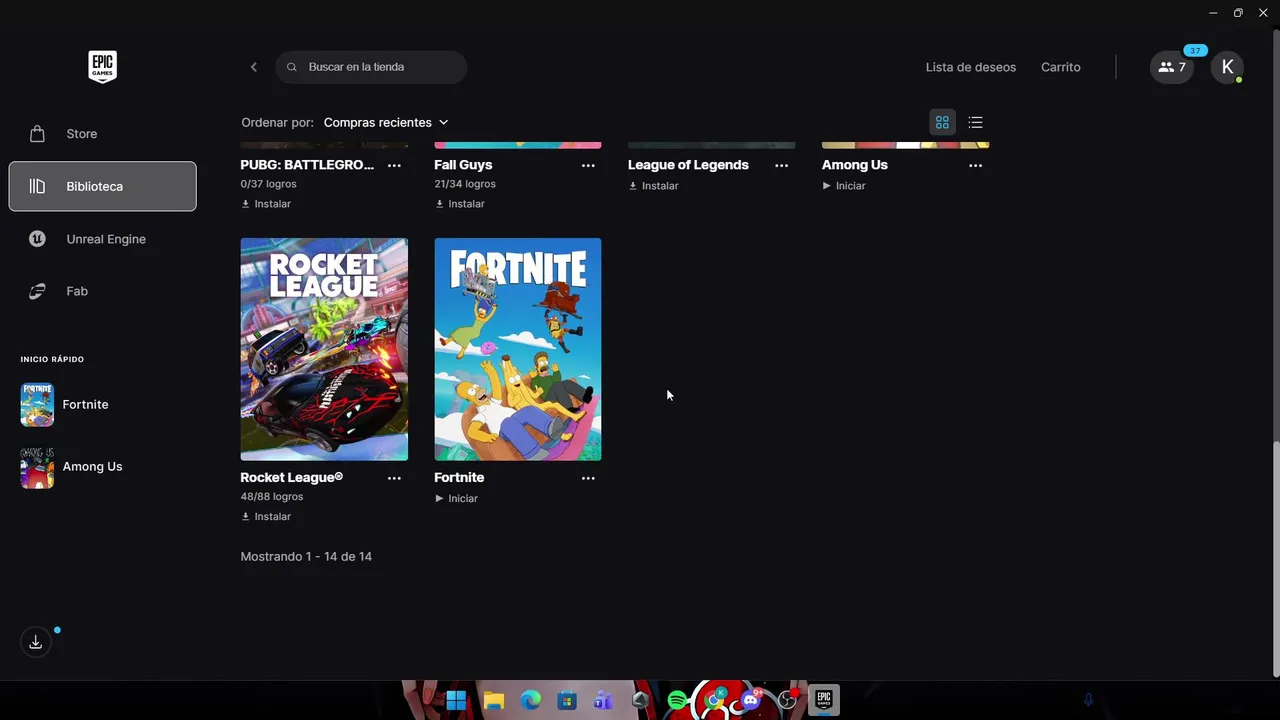The image size is (1280, 720).
Task: Open Lista de deseos
Action: coord(970,67)
